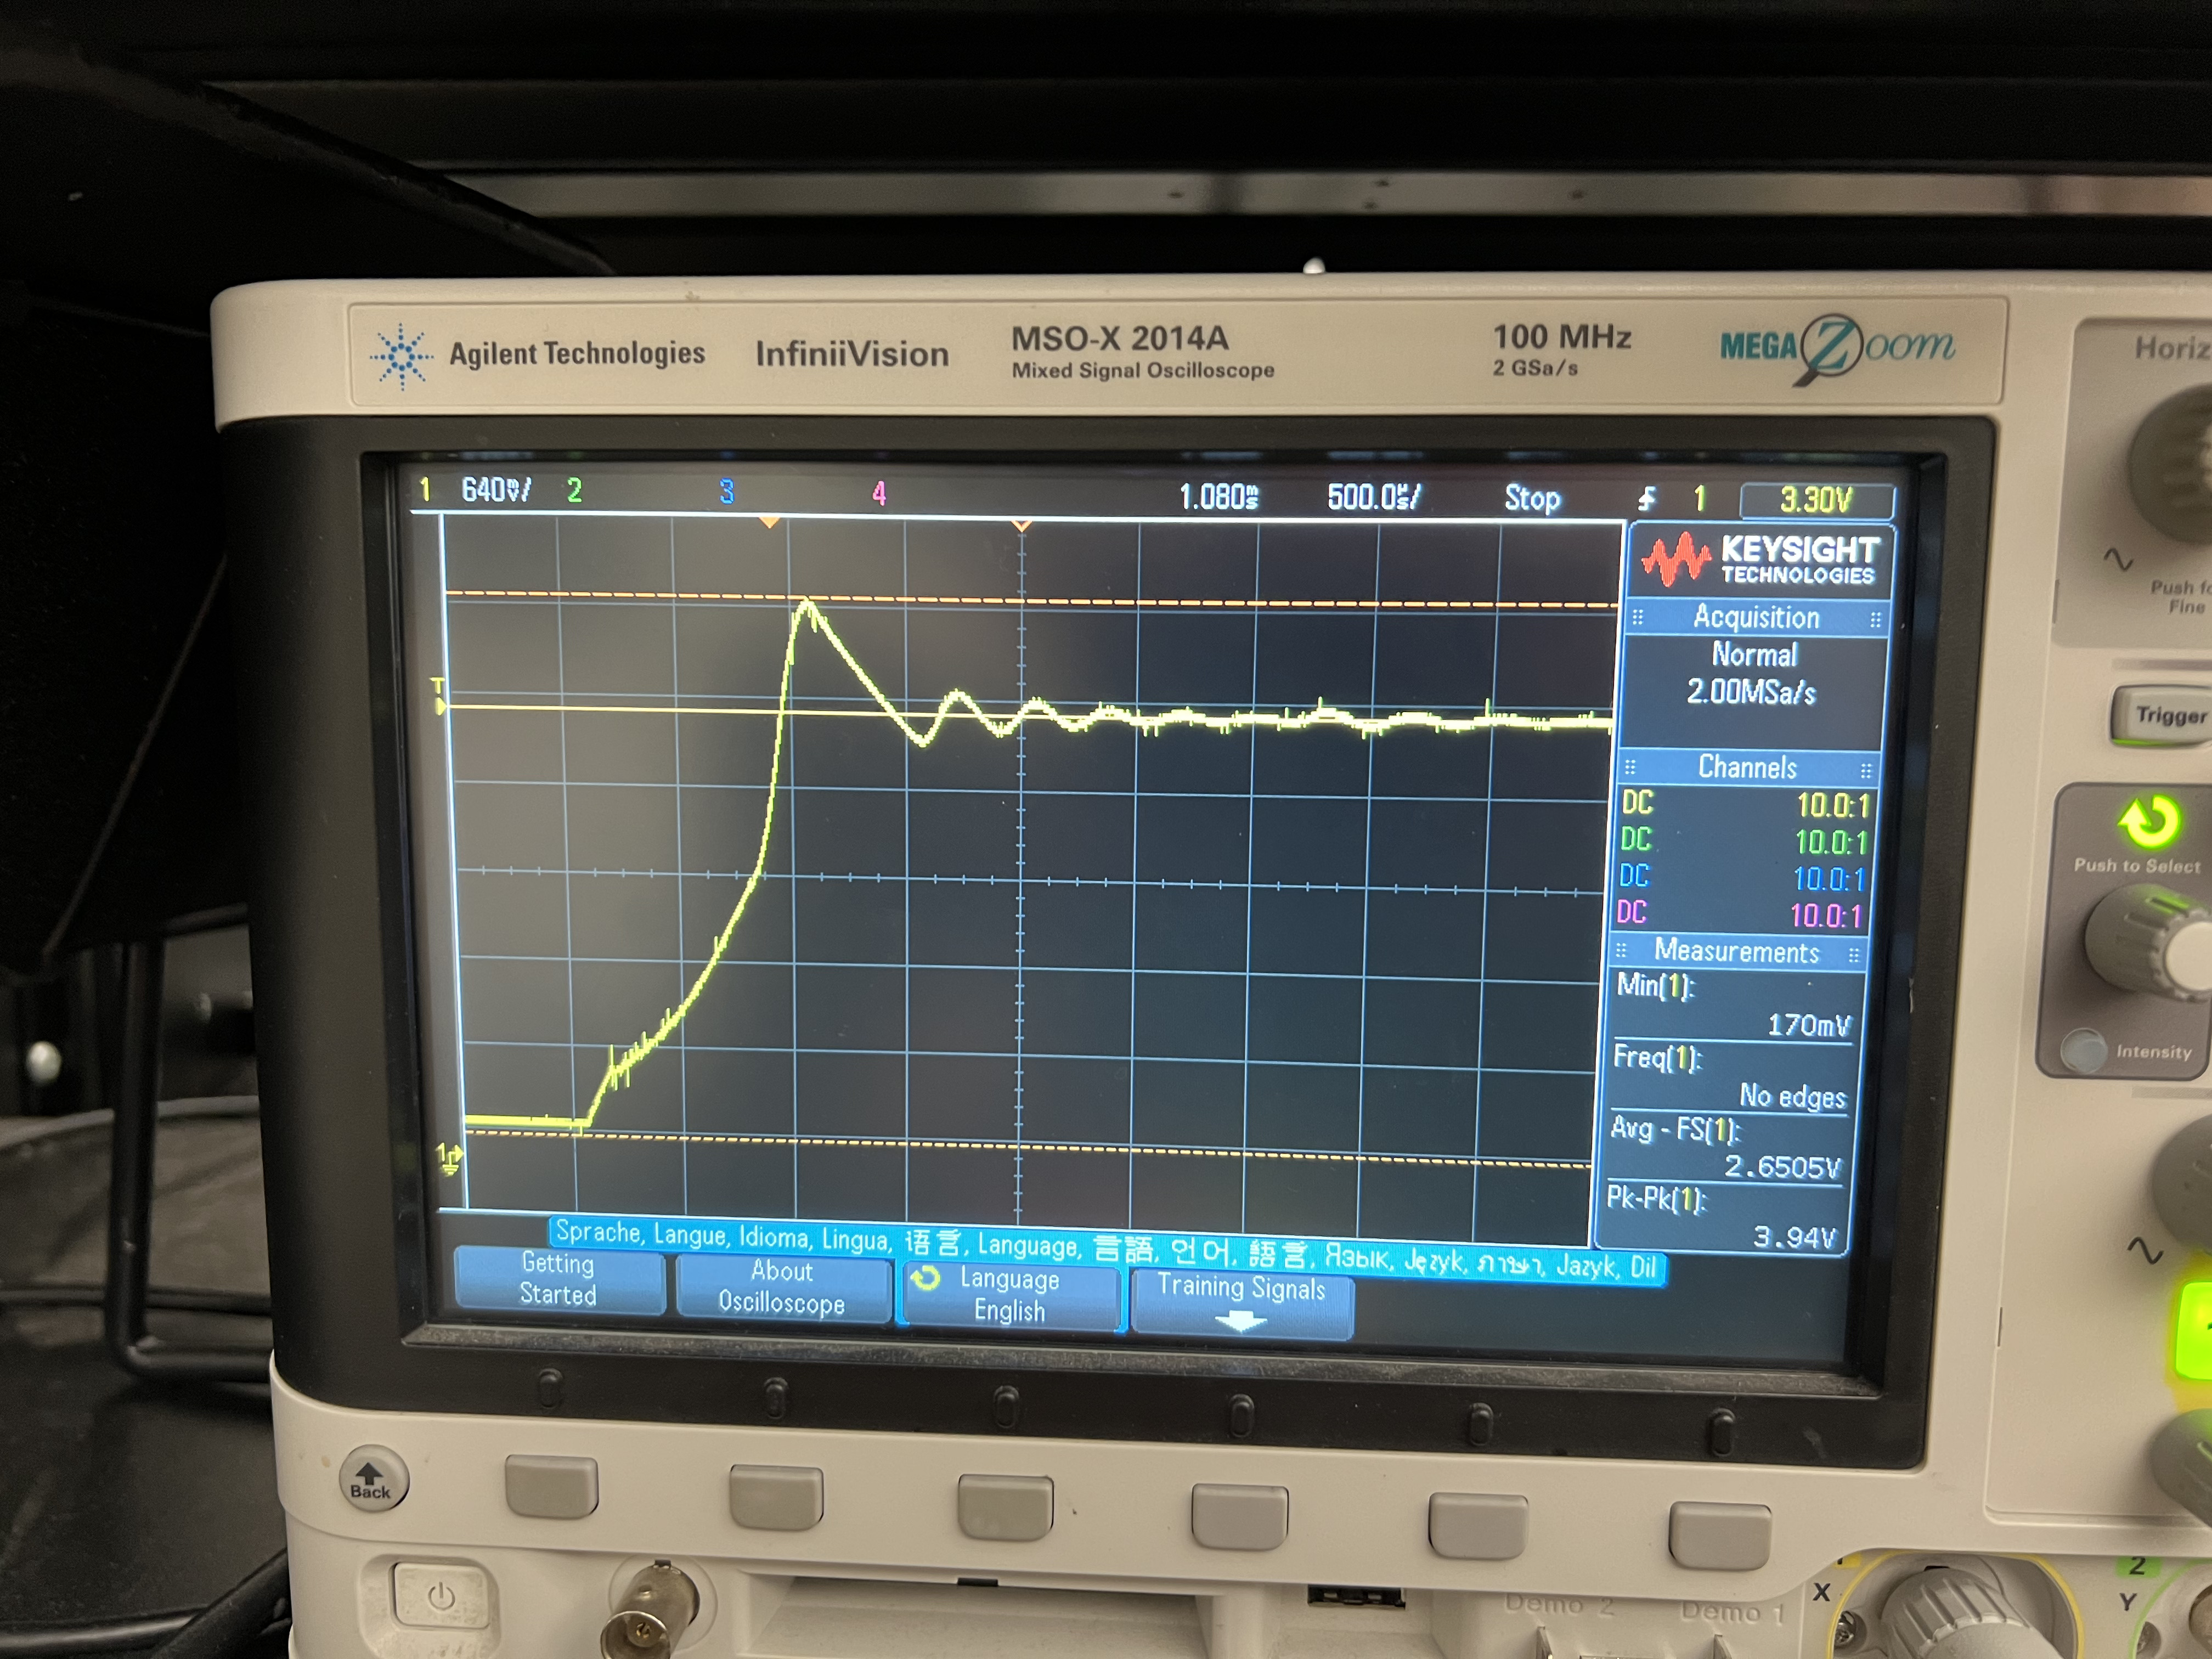The height and width of the screenshot is (1659, 2212).
Task: Open the About Oscilloscope softkey
Action: (782, 1287)
